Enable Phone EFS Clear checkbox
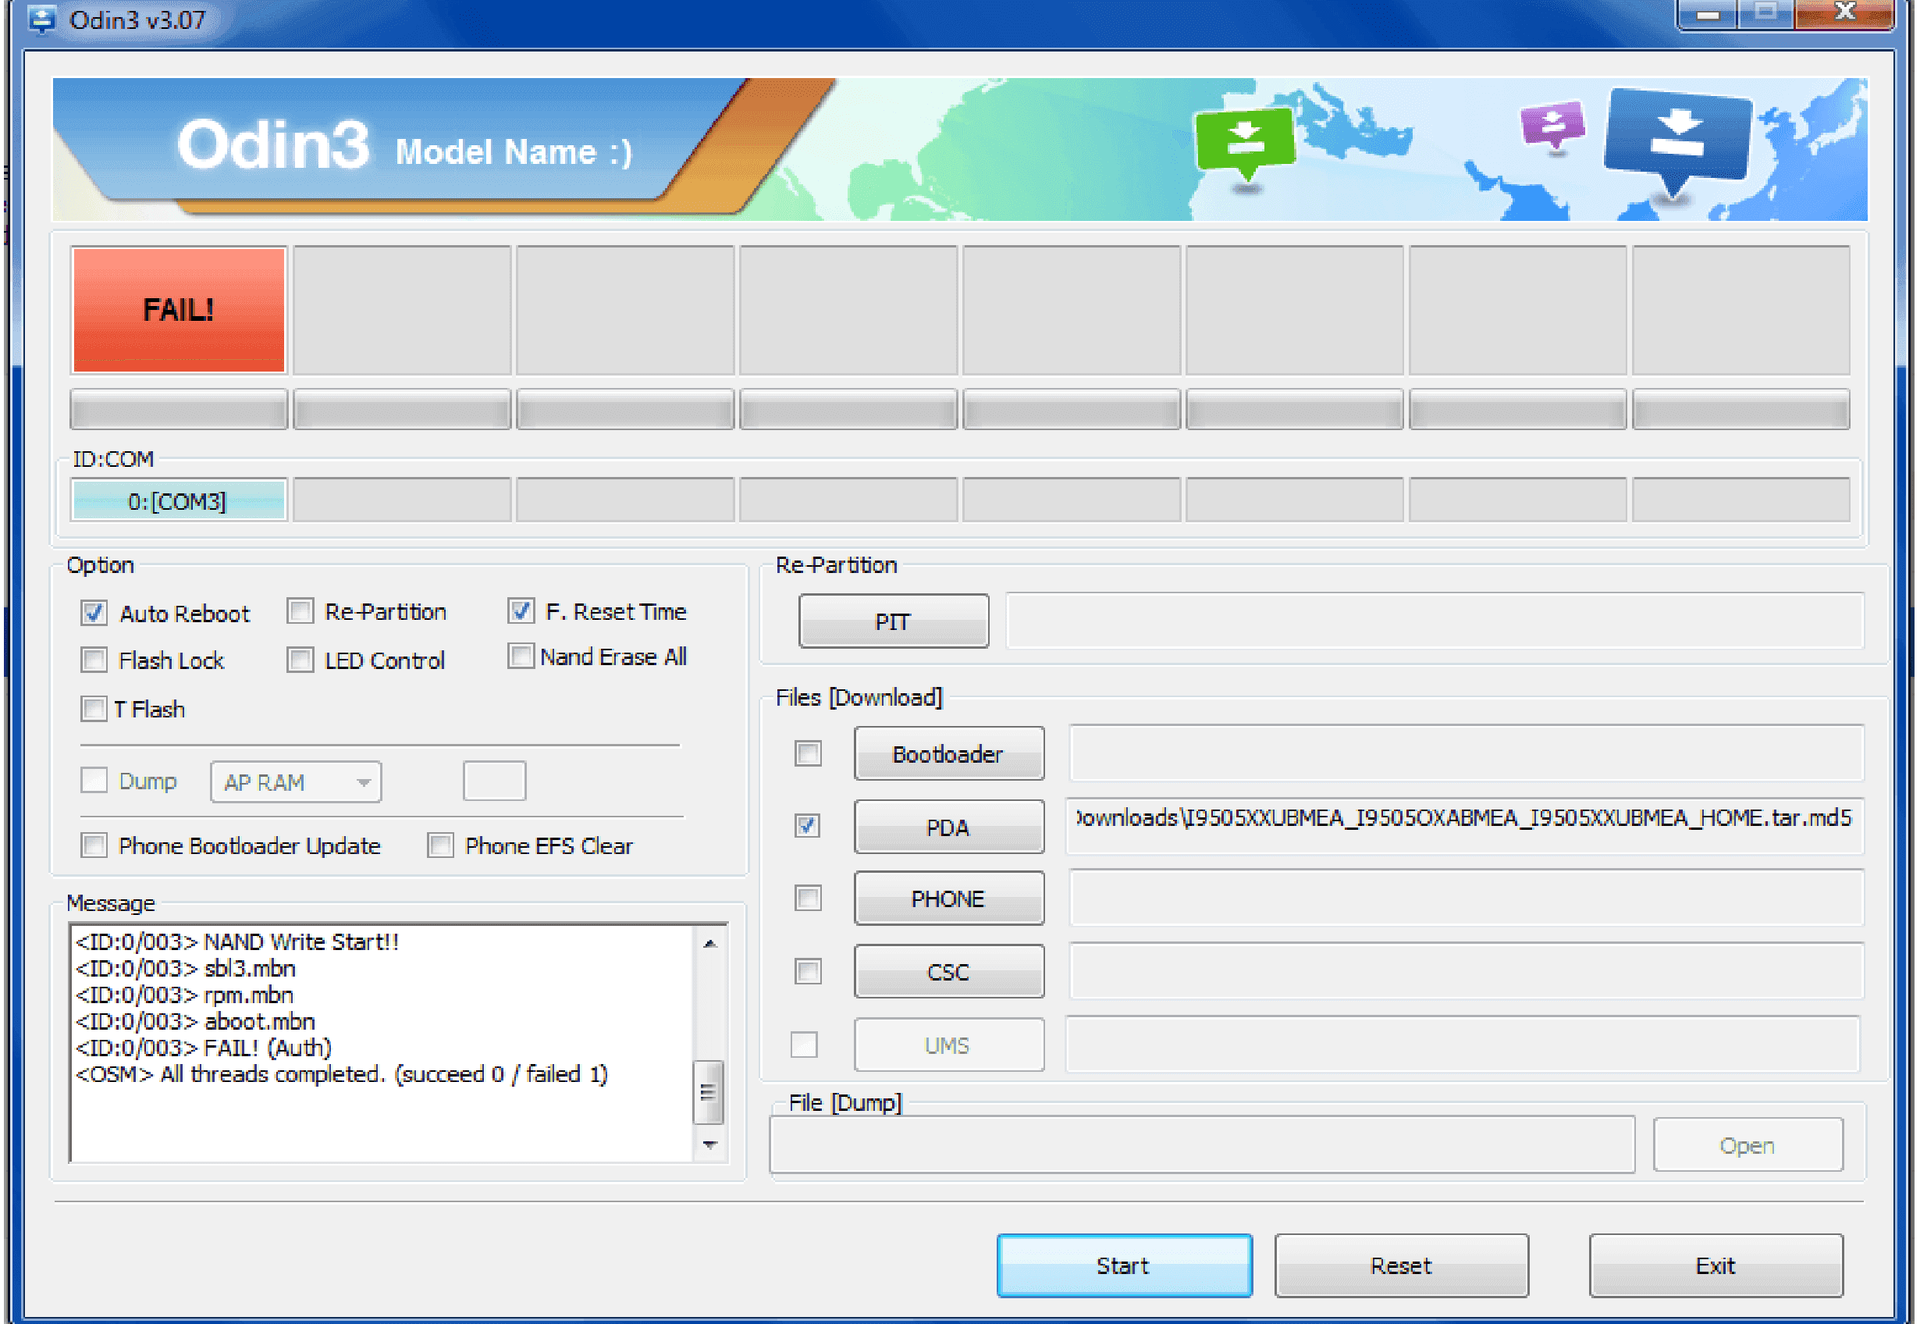 coord(440,845)
